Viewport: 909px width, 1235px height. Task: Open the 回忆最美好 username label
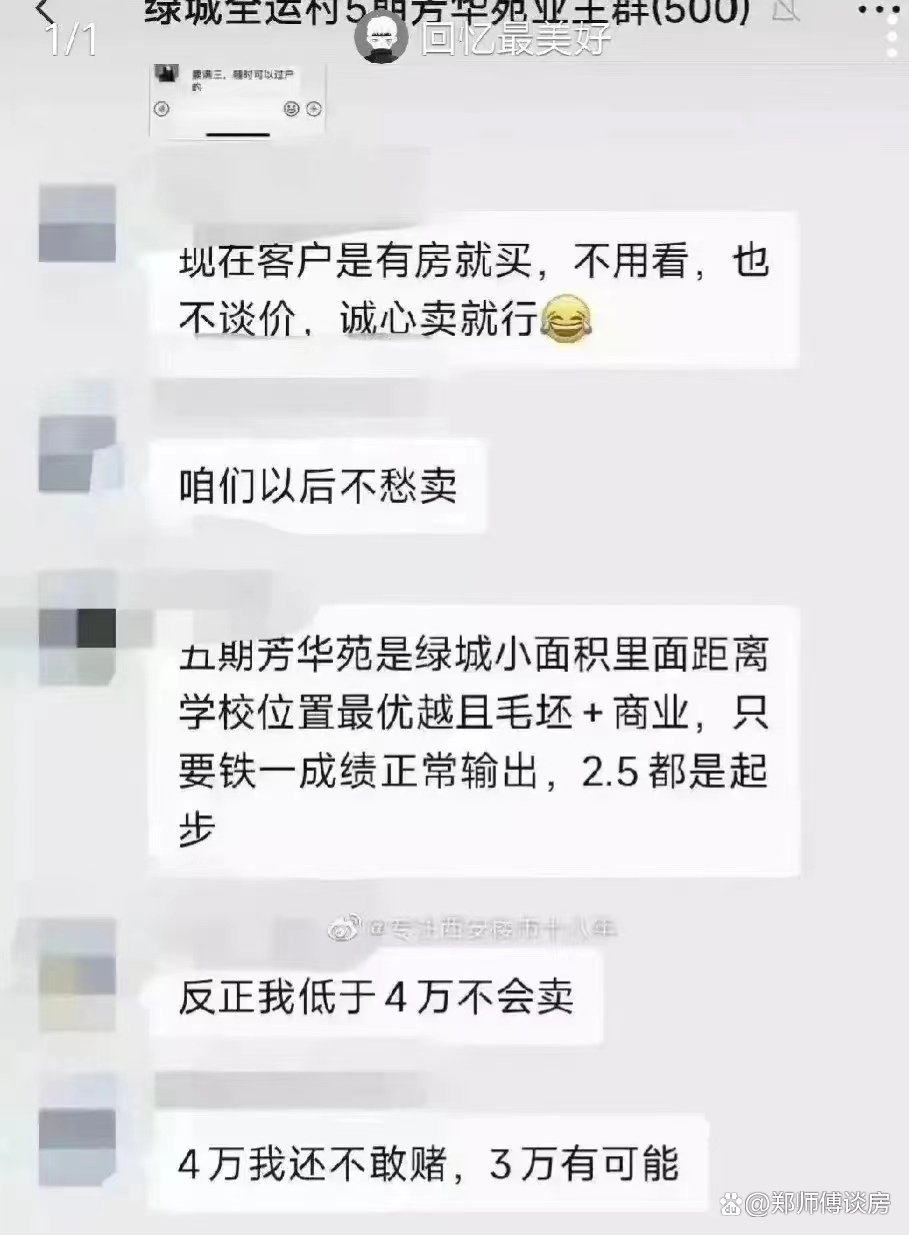coord(516,38)
